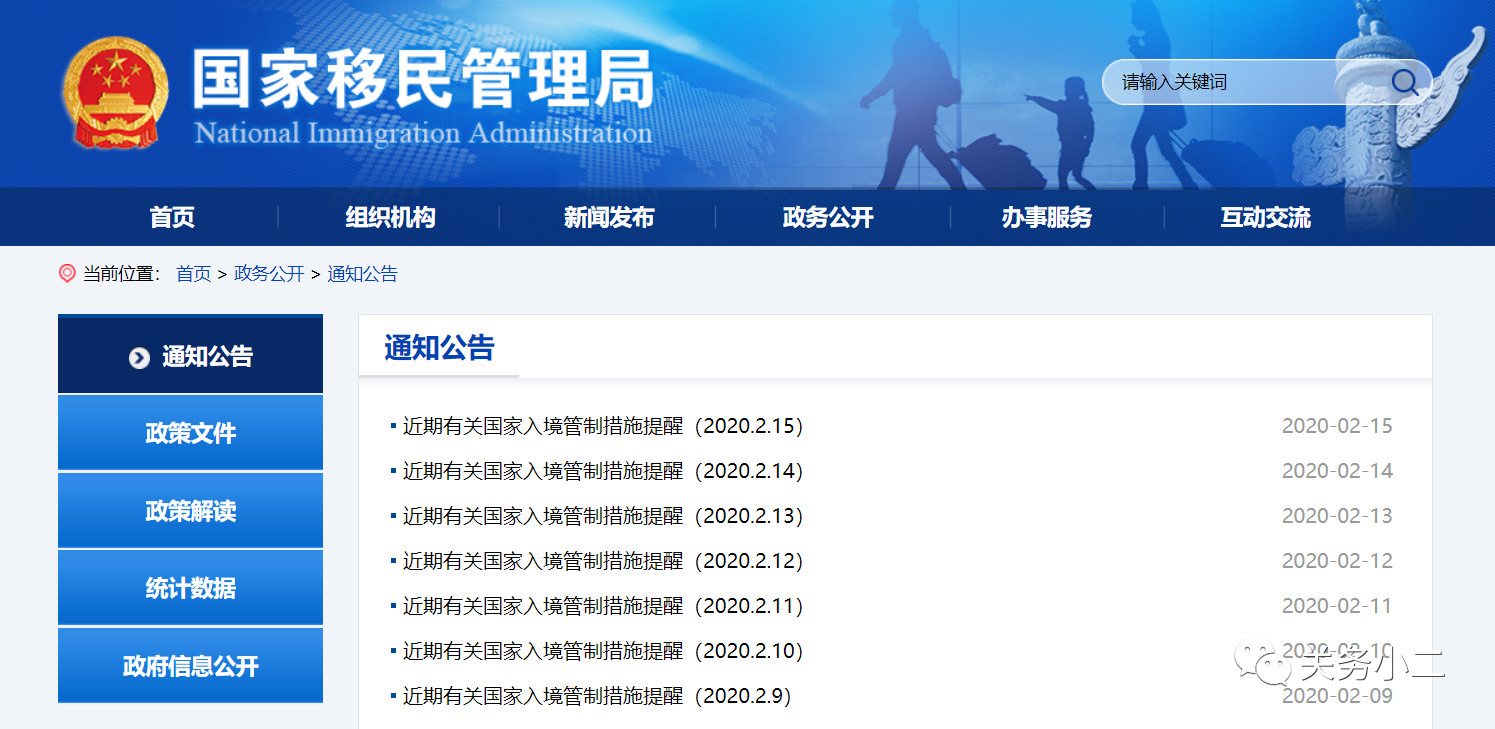Open 互动交流 in the navigation bar
This screenshot has width=1495, height=729.
tap(1265, 217)
